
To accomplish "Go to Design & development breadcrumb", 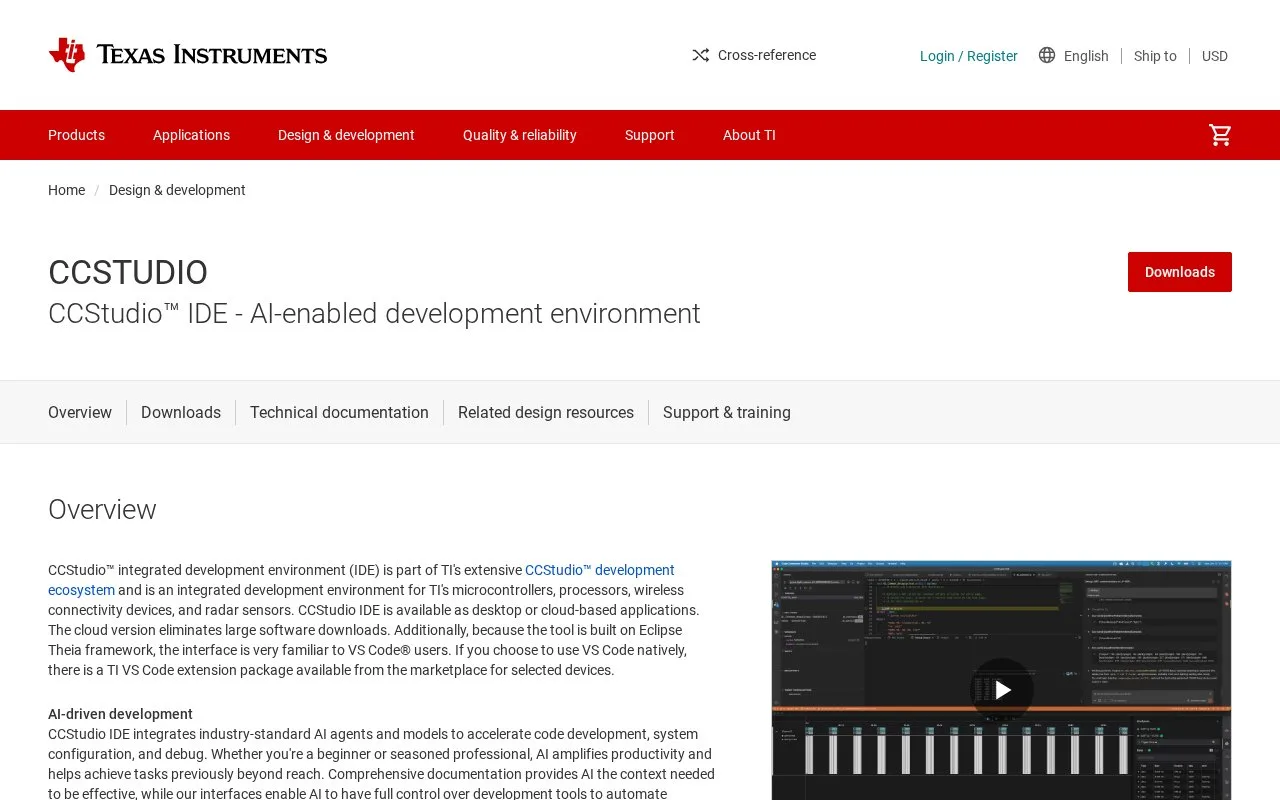I will (177, 190).
